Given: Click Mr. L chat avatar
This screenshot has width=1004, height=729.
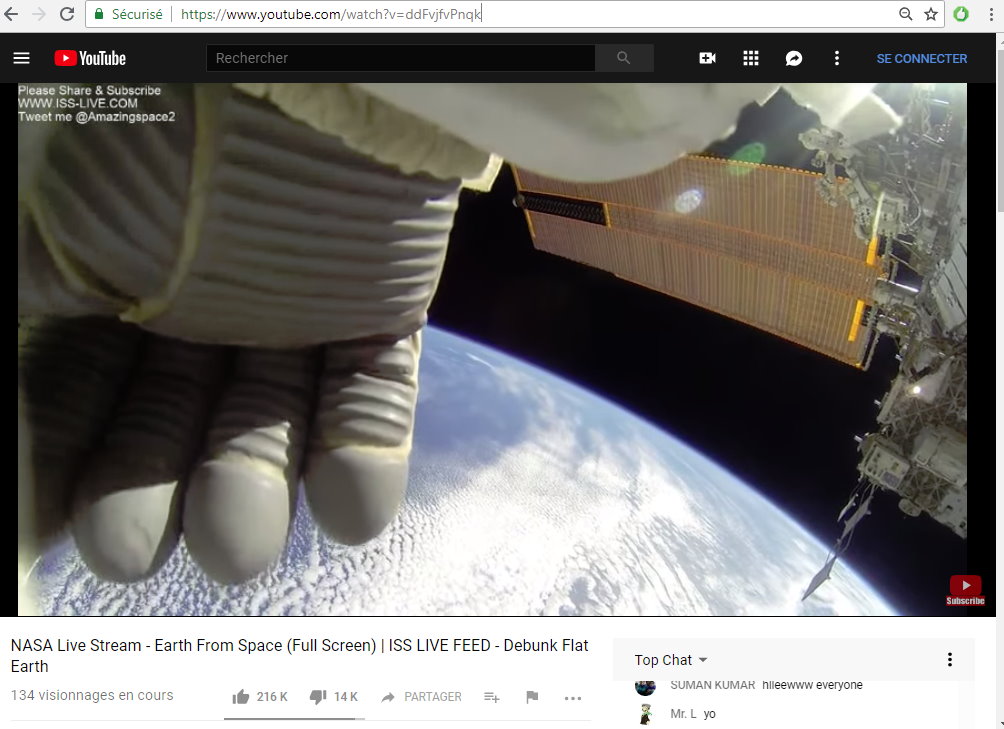Looking at the screenshot, I should click(645, 714).
